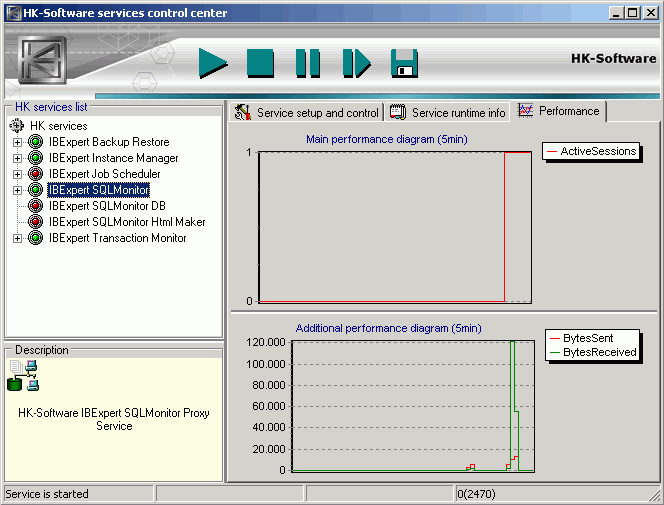Expand the IBExpert SQLMonitor node
Viewport: 664px width, 505px height.
[17, 190]
